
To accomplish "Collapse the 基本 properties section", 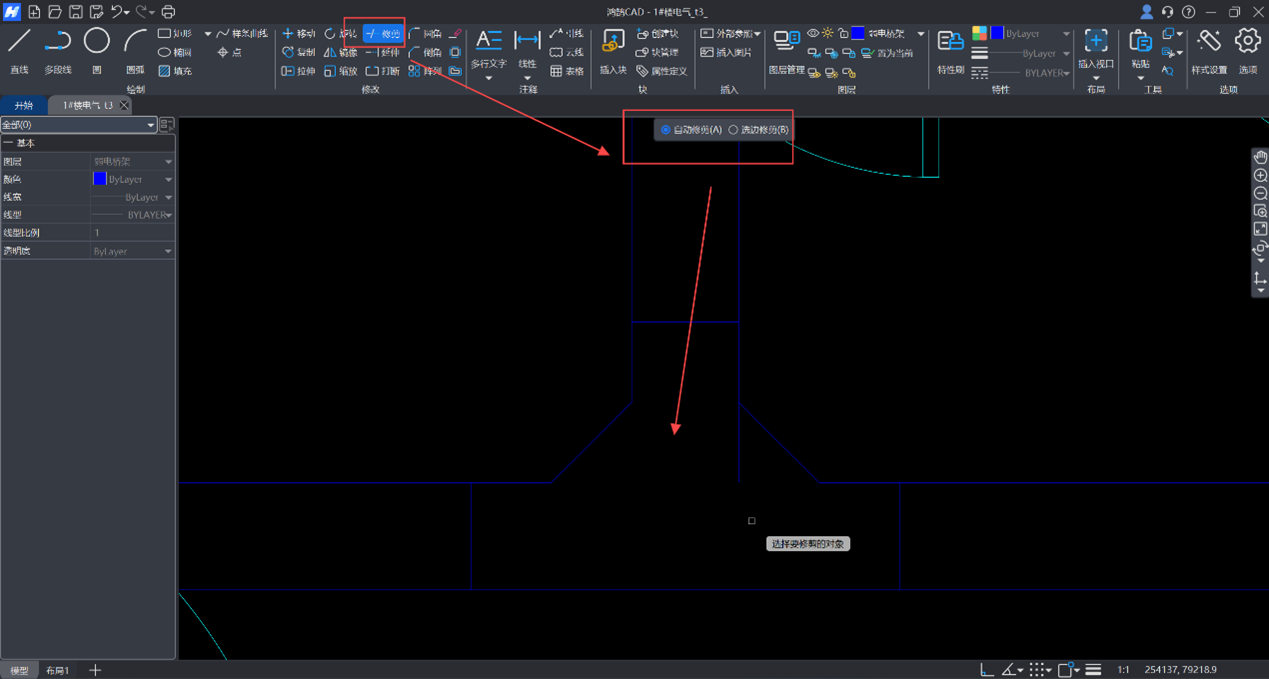I will [8, 144].
